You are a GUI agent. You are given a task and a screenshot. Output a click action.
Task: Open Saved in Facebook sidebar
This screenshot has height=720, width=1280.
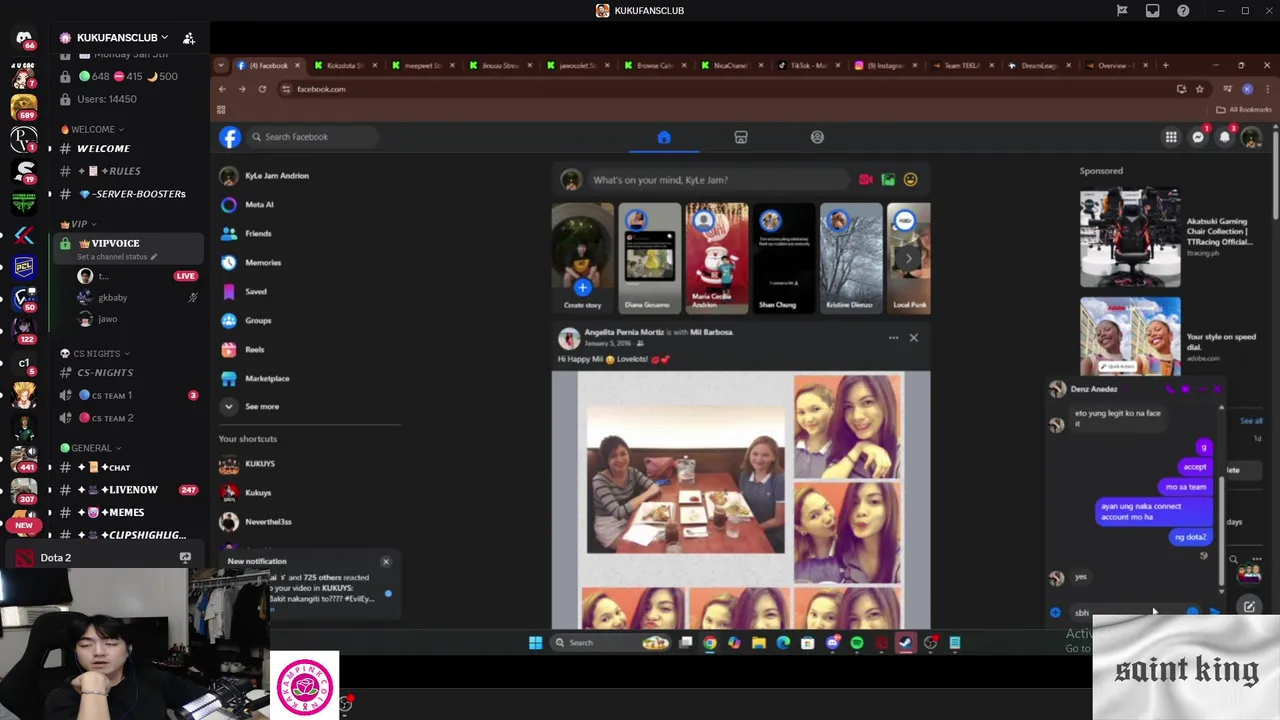tap(256, 291)
